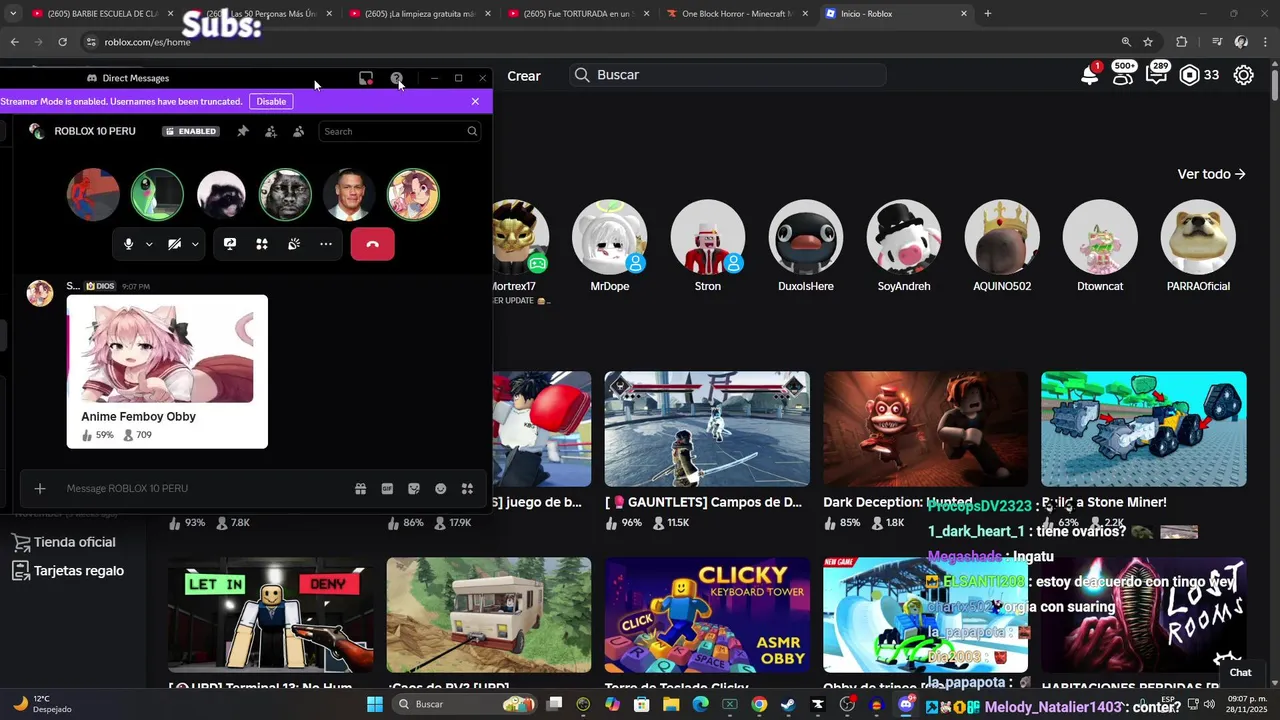Image resolution: width=1280 pixels, height=720 pixels.
Task: Open Discord help icon
Action: point(397,78)
